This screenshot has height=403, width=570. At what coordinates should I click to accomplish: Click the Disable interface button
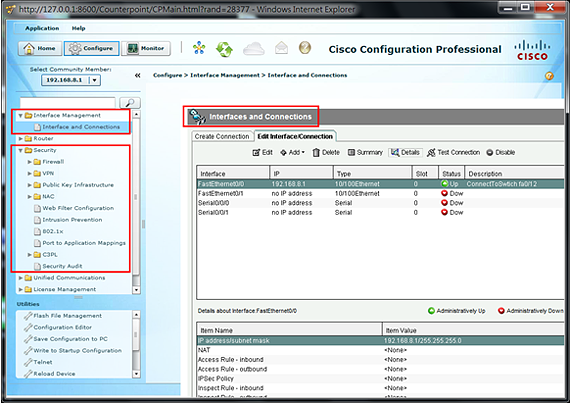501,152
